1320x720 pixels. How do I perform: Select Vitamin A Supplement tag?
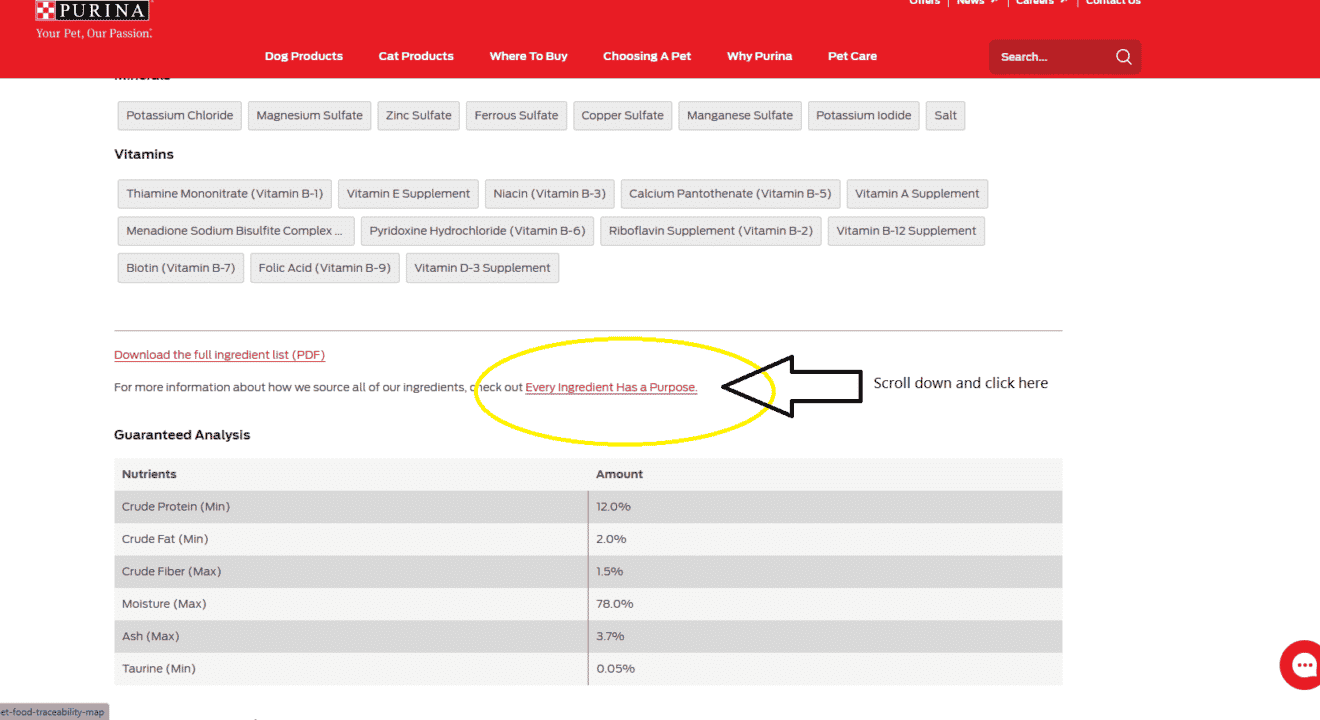918,194
